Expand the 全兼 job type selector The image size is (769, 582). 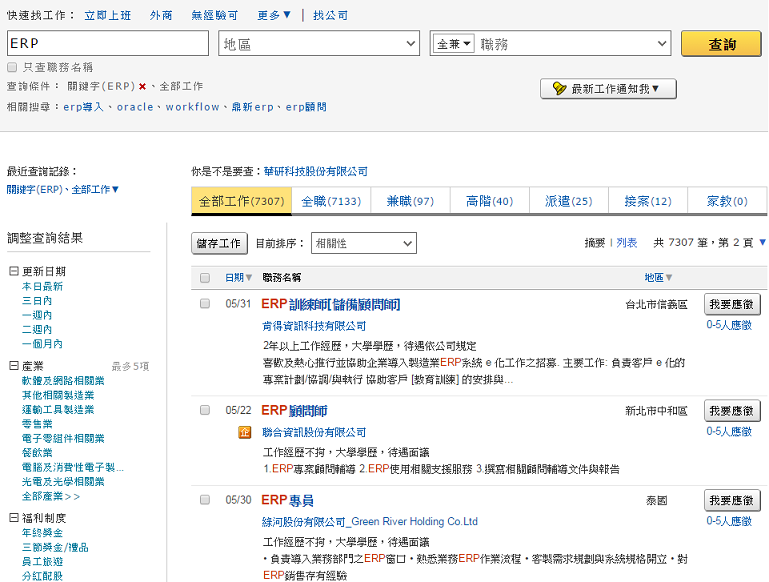454,44
